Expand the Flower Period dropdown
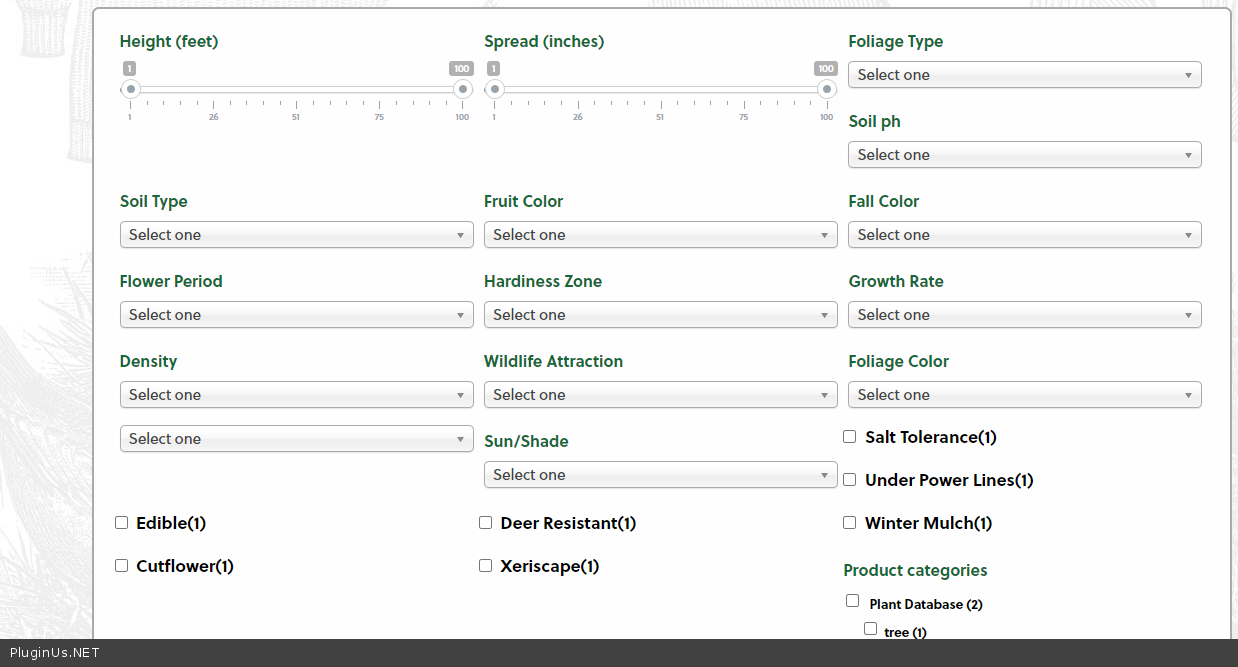Viewport: 1238px width, 667px height. tap(296, 315)
